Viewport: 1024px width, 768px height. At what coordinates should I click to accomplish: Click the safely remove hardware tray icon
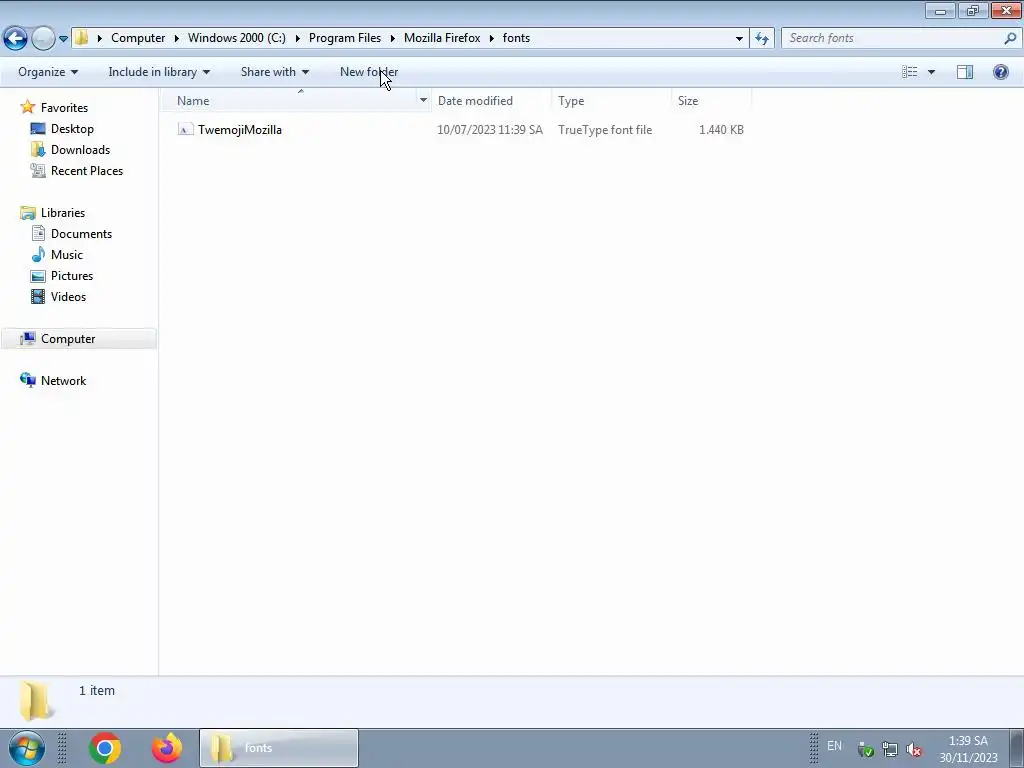865,749
